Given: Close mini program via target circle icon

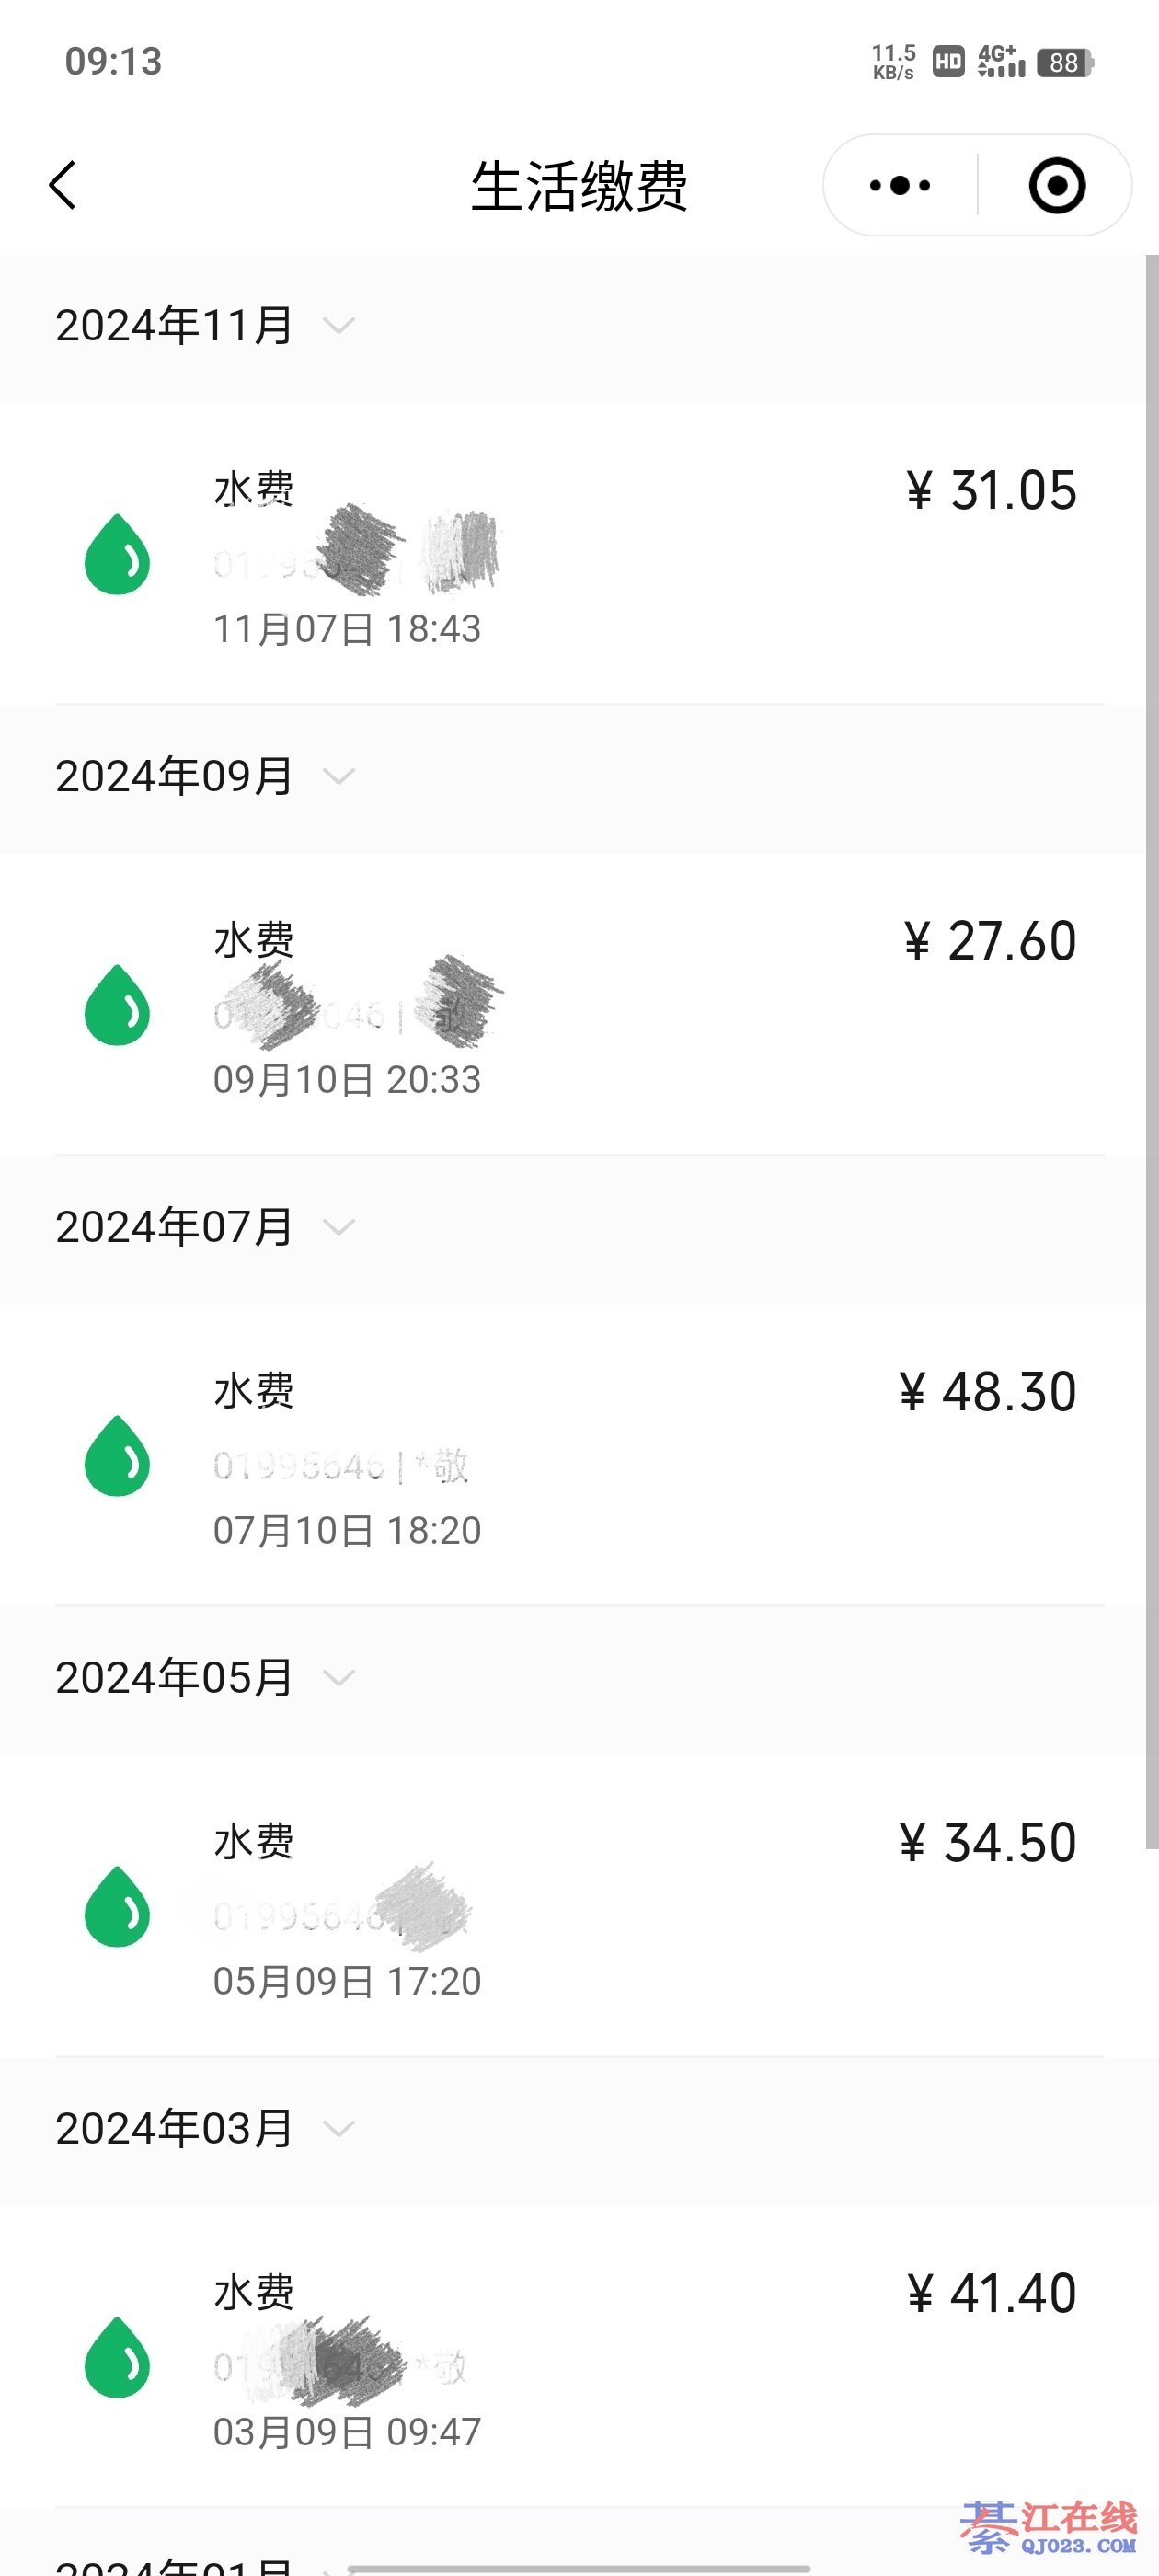Looking at the screenshot, I should click(1056, 186).
